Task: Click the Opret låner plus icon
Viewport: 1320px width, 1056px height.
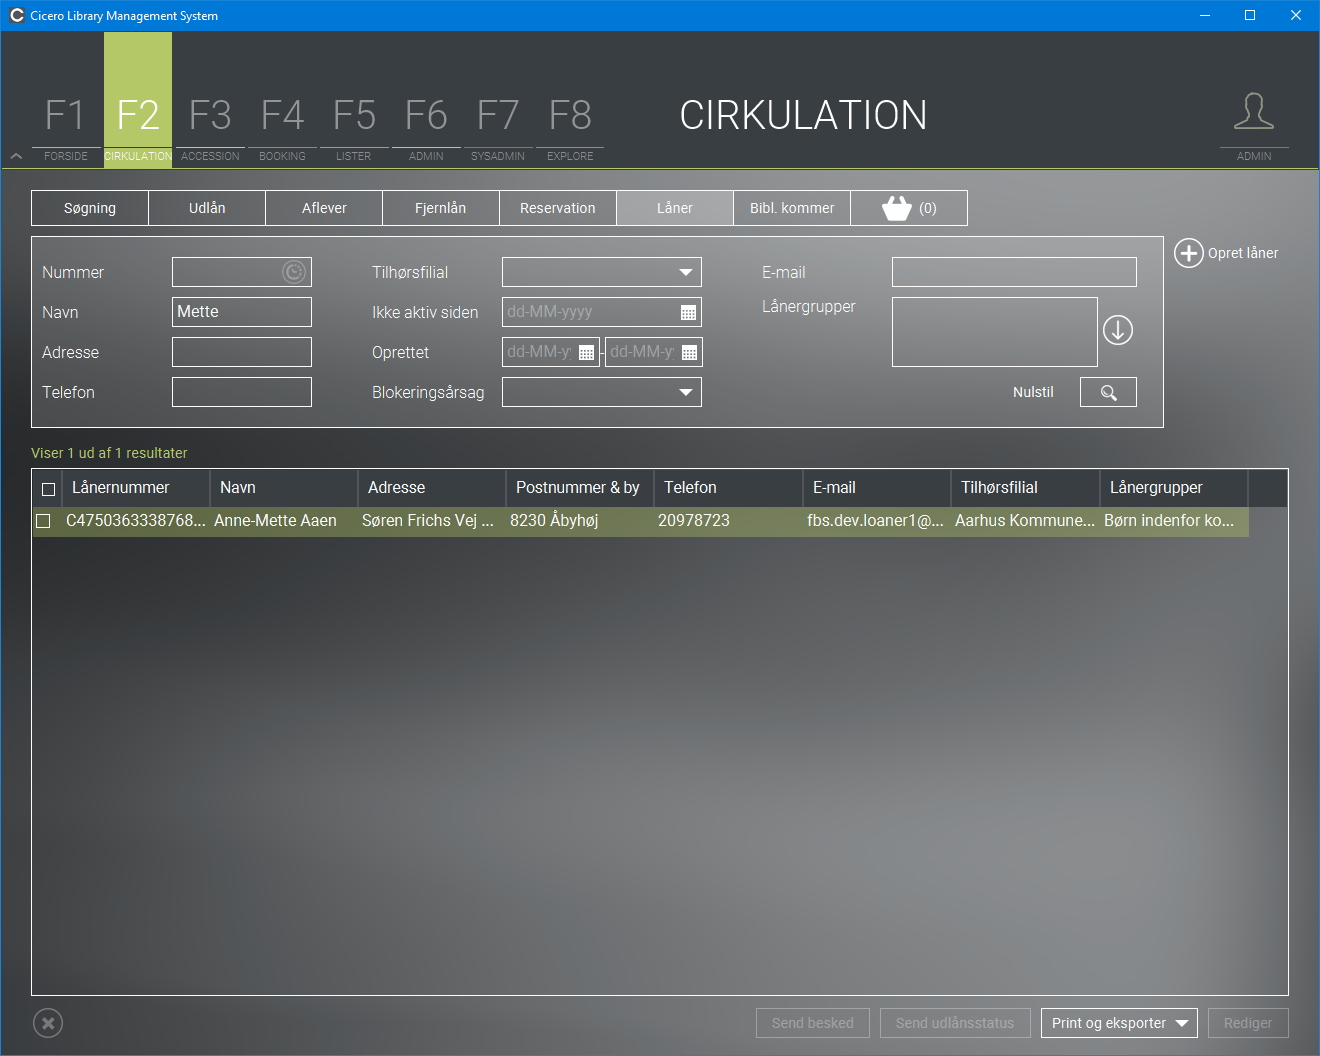Action: click(x=1188, y=253)
